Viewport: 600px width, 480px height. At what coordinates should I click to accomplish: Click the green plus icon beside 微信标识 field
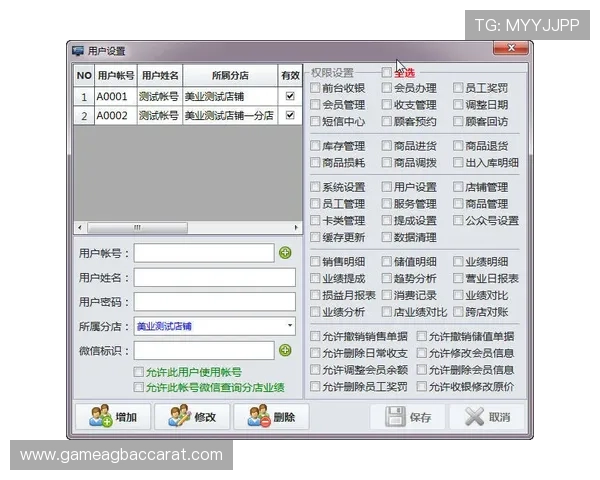click(285, 350)
